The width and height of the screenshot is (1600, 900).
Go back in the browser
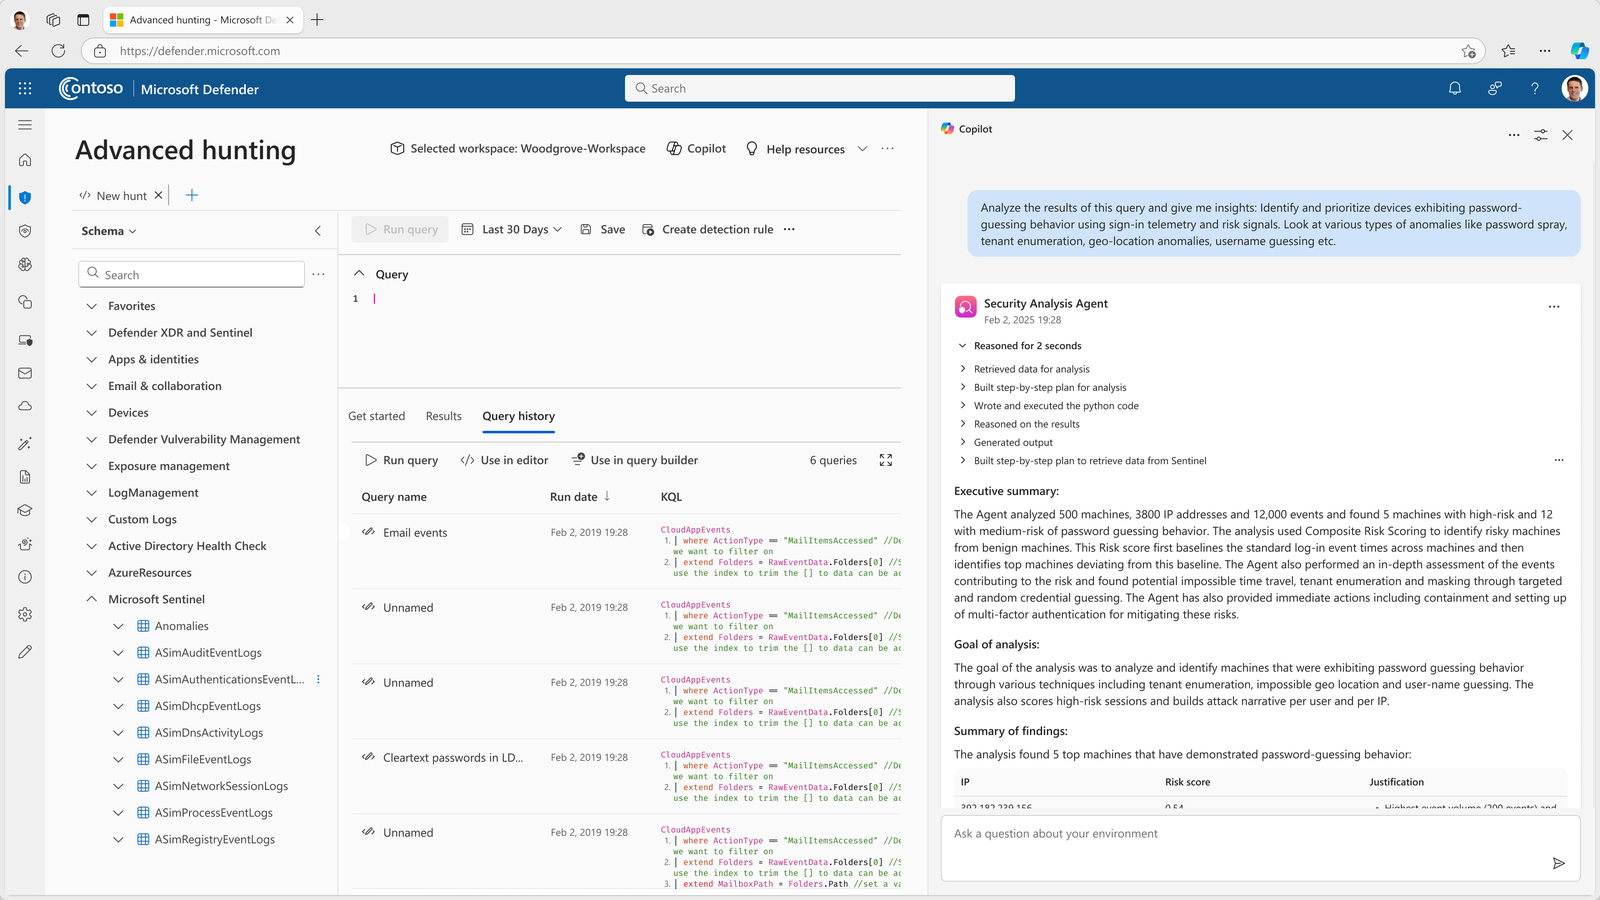coord(22,51)
